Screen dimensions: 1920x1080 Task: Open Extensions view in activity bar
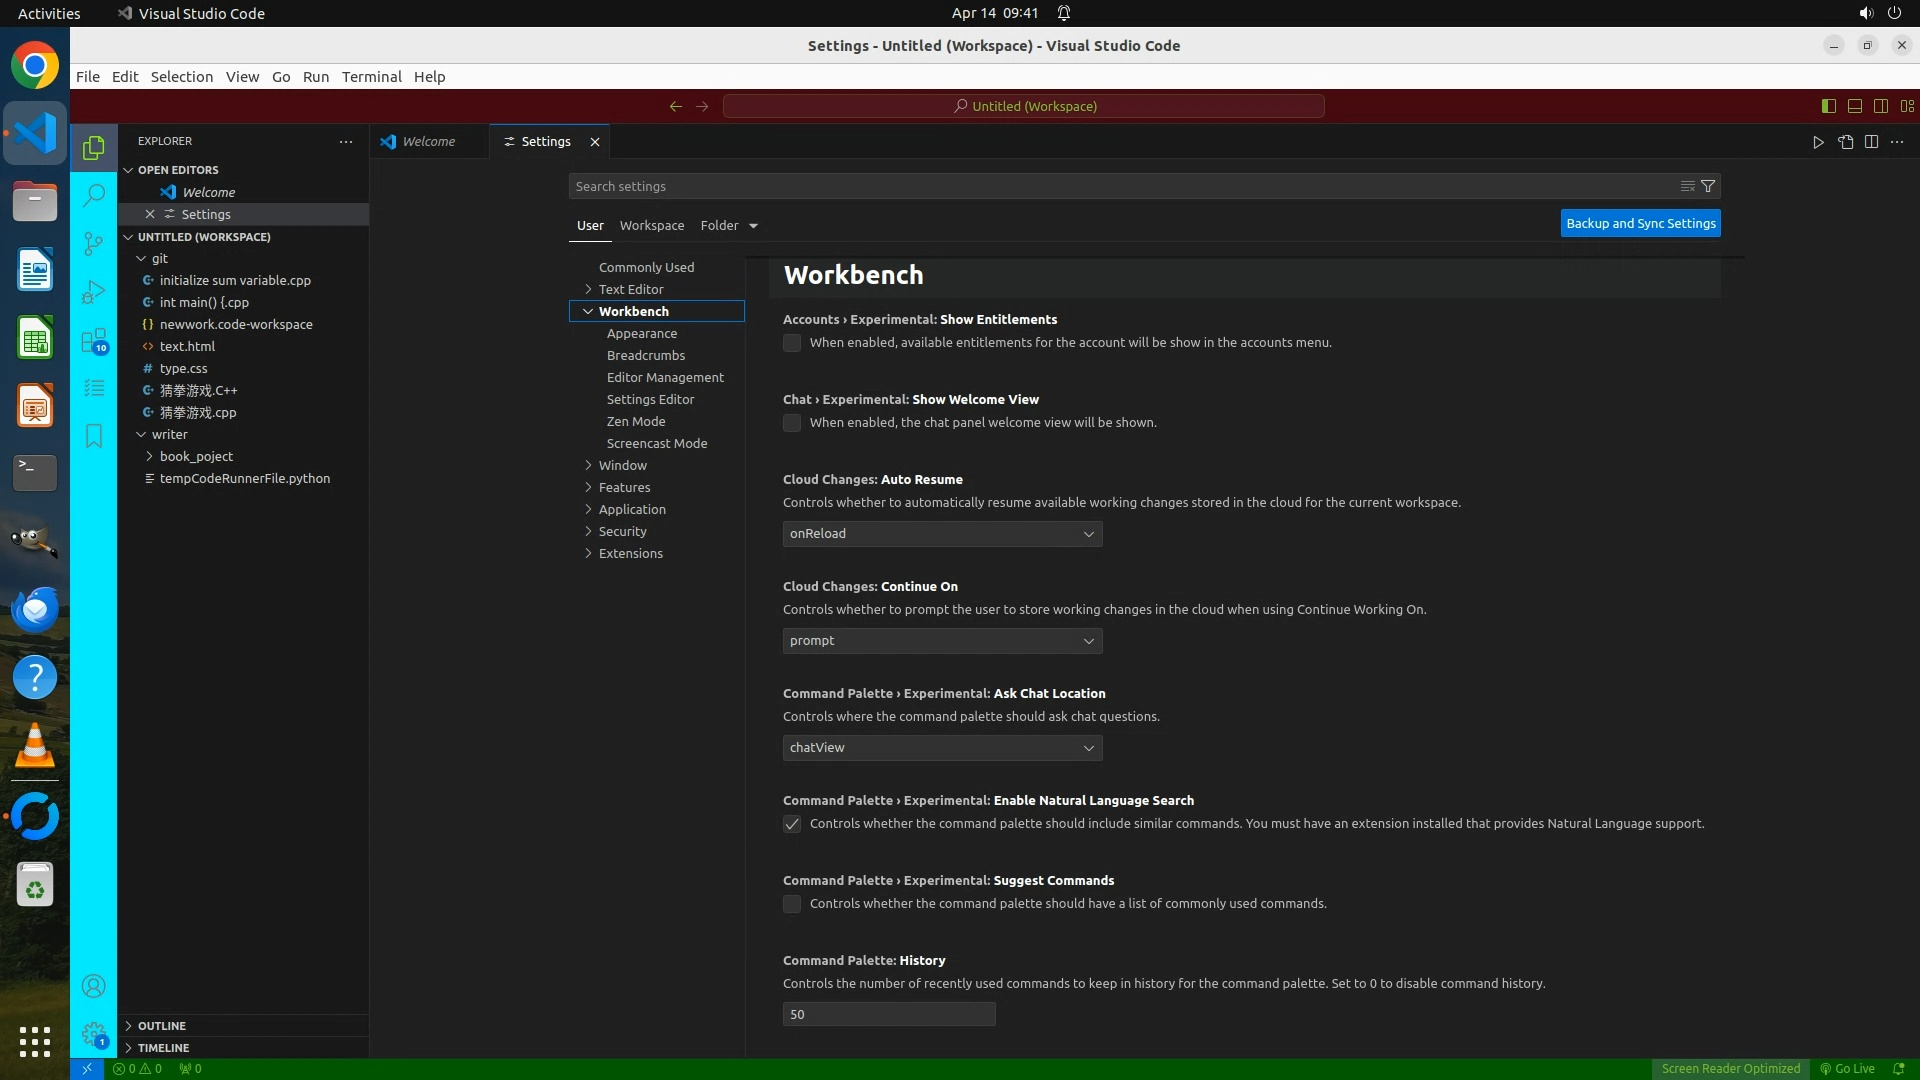(94, 341)
